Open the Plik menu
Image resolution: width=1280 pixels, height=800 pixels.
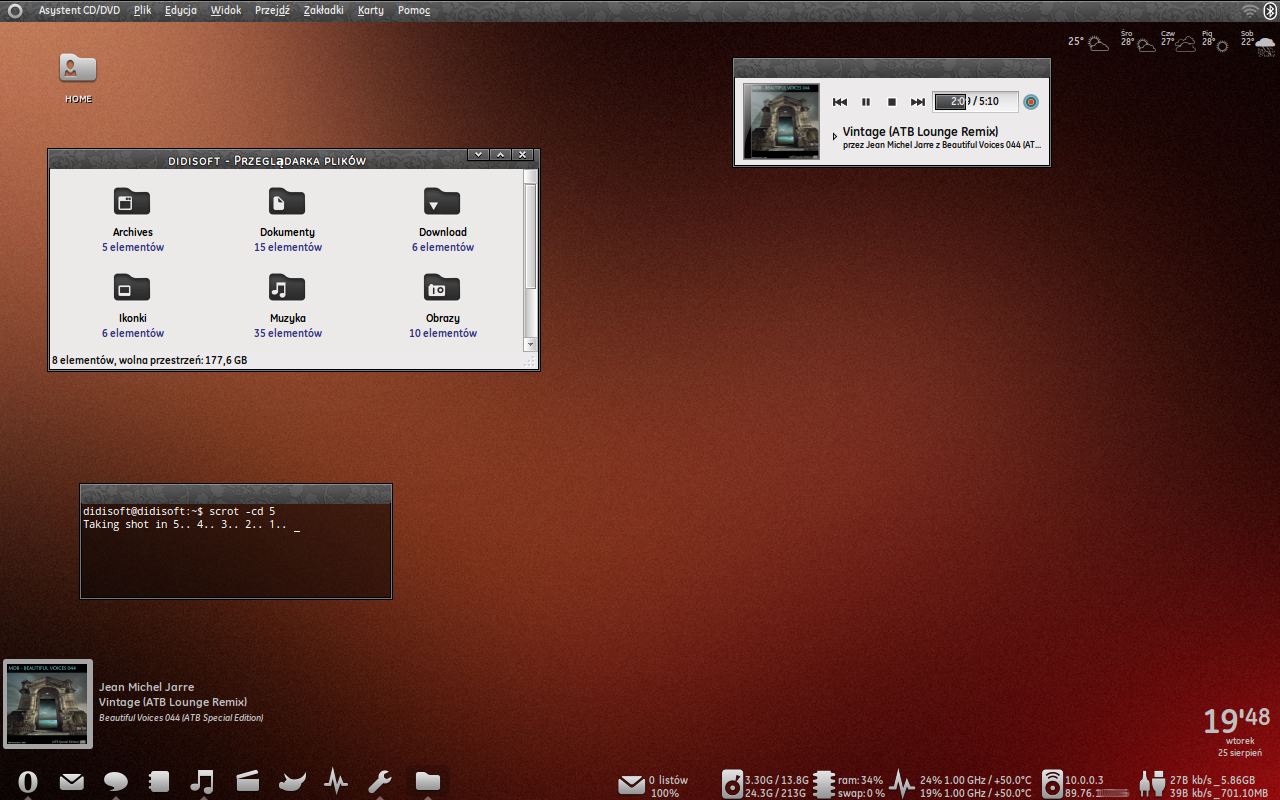point(142,10)
